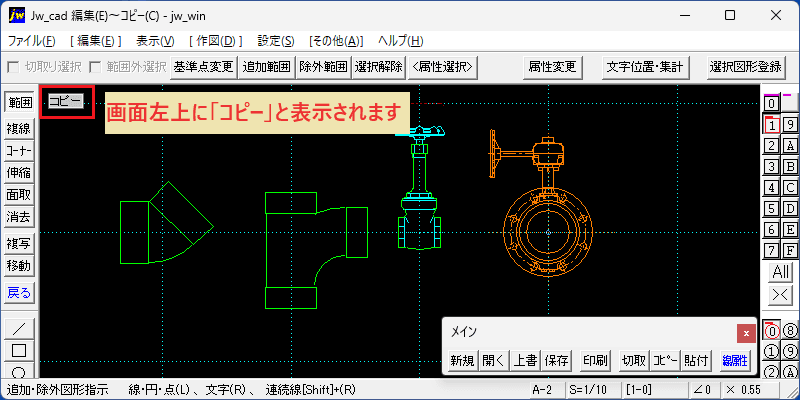Click 貼付 paste in the メイン panel
Image resolution: width=800 pixels, height=400 pixels.
696,361
